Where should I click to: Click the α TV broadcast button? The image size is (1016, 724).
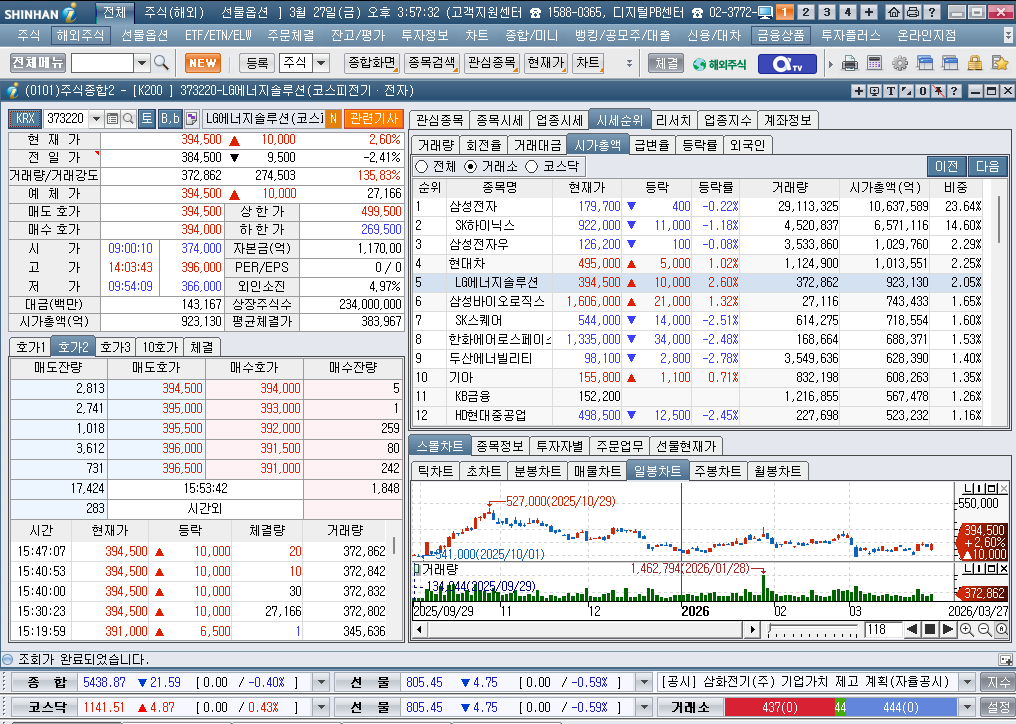tap(789, 64)
